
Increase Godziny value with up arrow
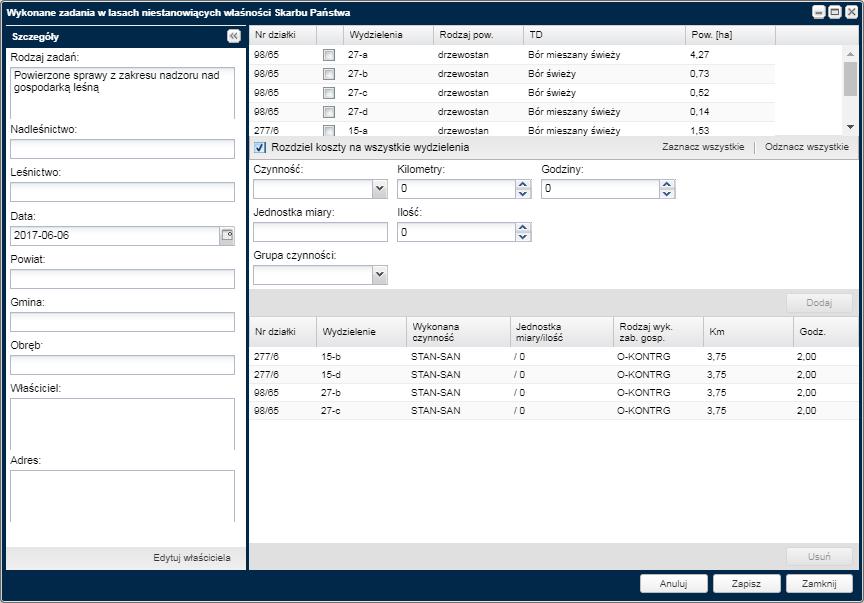(667, 185)
